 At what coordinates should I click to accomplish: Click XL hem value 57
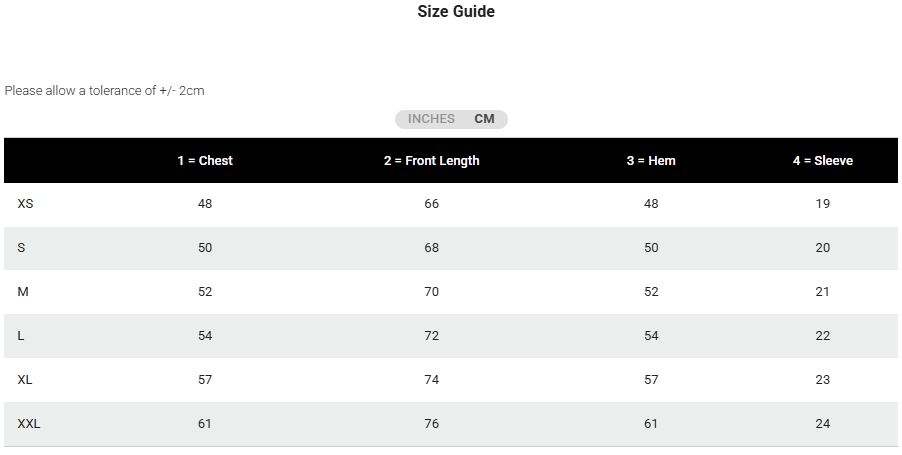pos(651,380)
